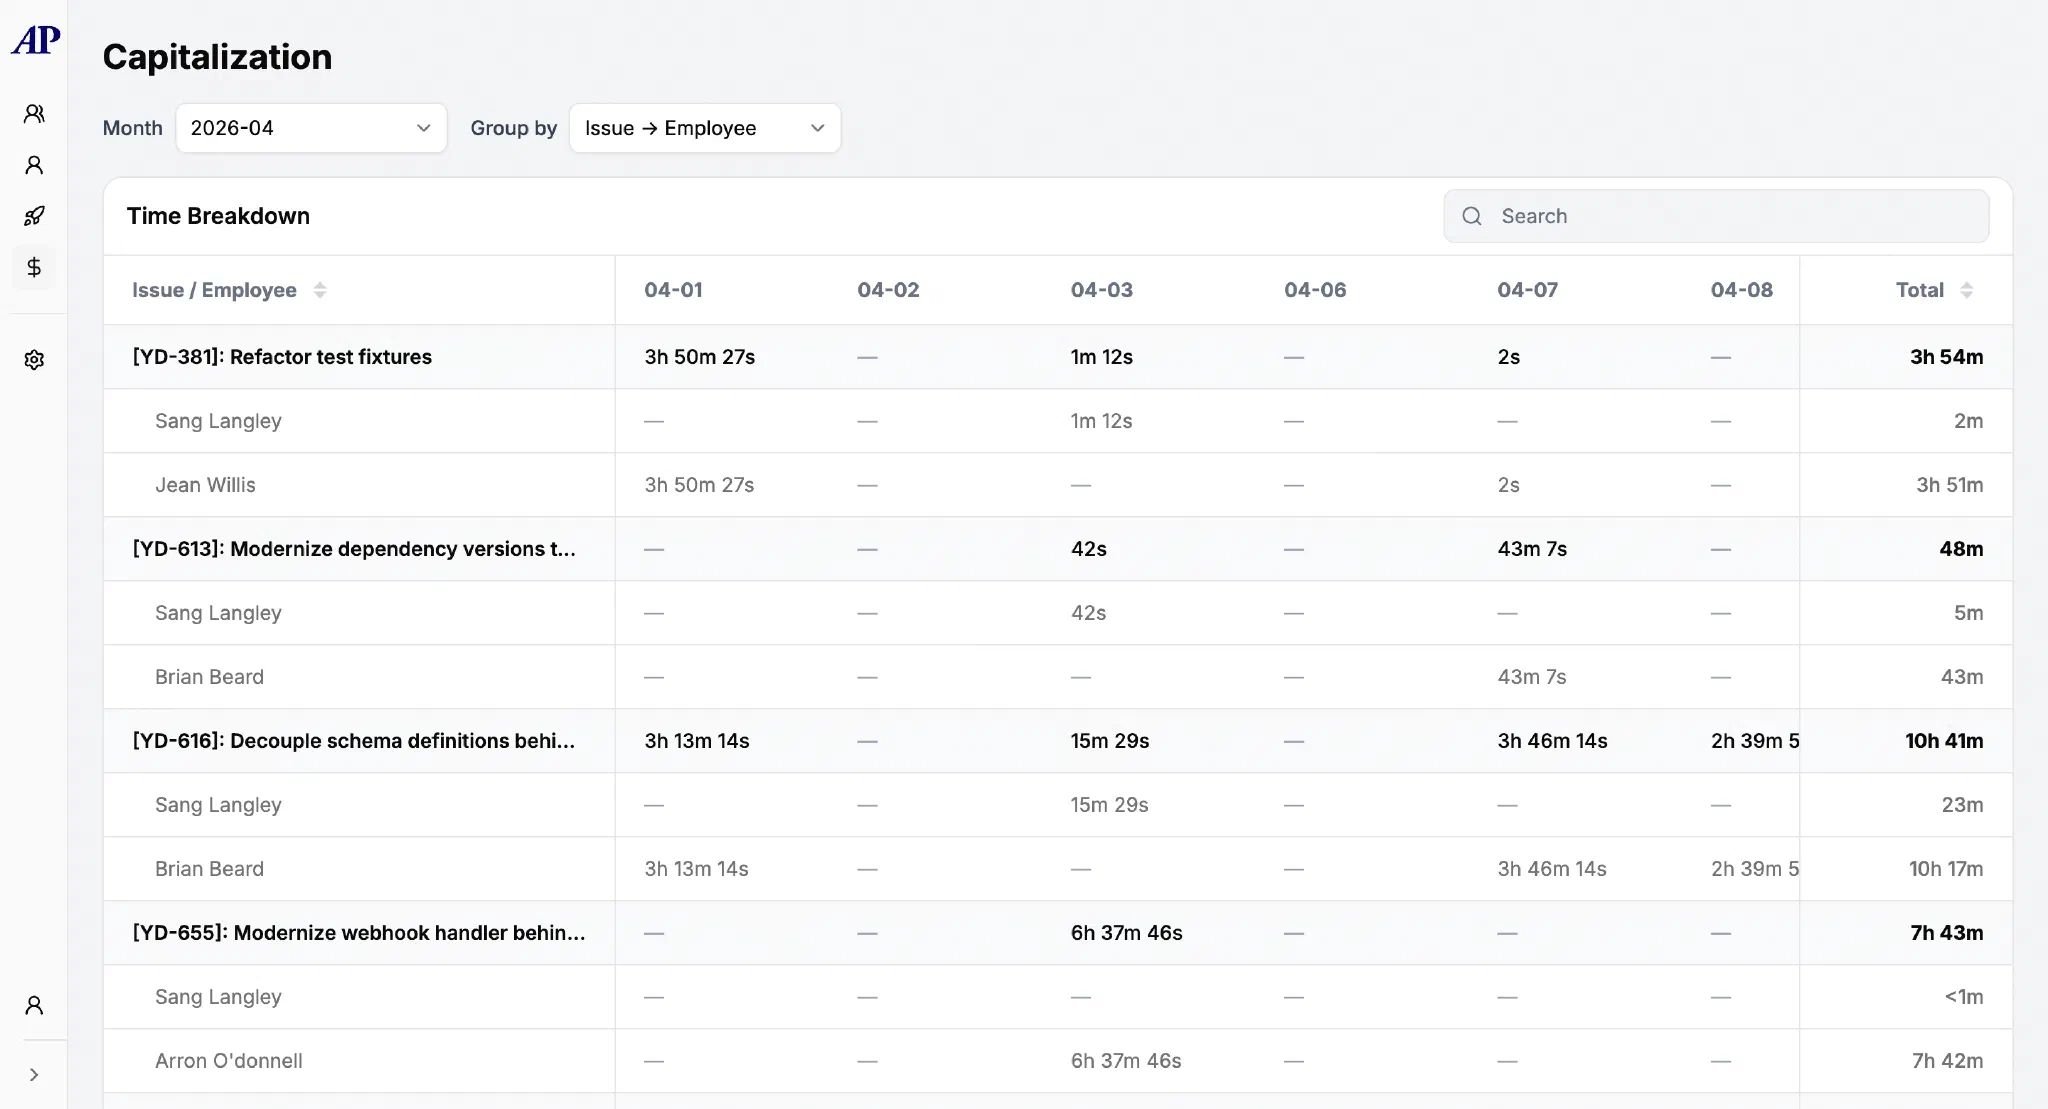Open the profile icon near sidebar bottom
Screen dimensions: 2048x1109
click(x=34, y=1005)
